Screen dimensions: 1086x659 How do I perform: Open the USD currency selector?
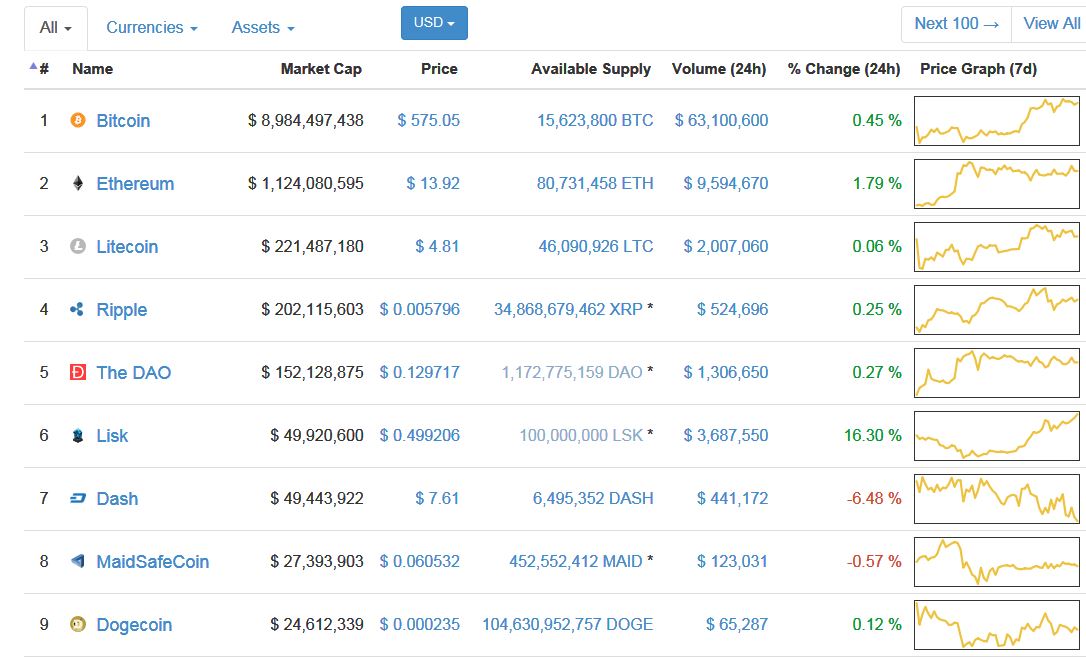(x=434, y=23)
